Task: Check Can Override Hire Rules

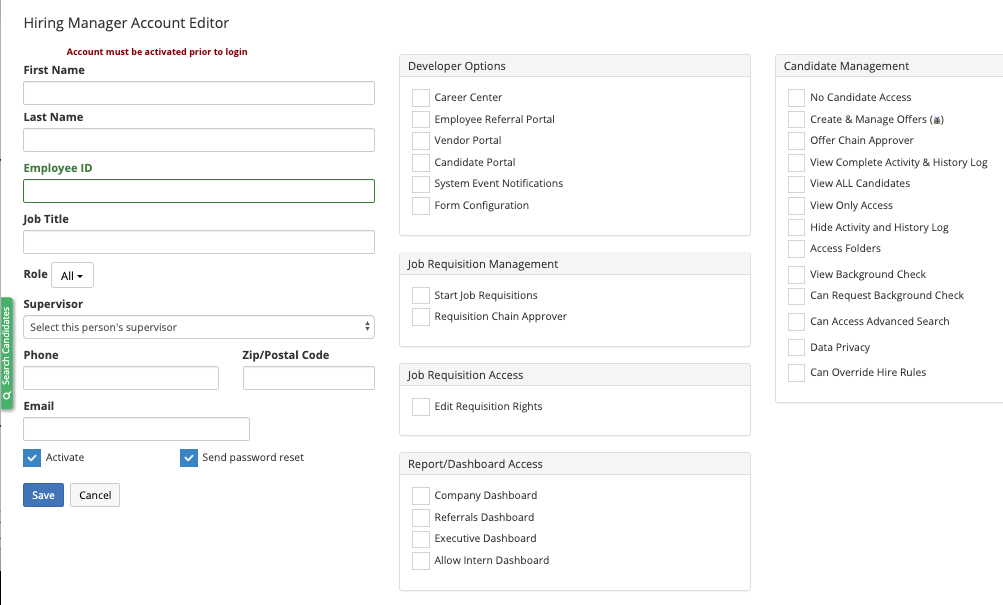Action: (x=796, y=372)
